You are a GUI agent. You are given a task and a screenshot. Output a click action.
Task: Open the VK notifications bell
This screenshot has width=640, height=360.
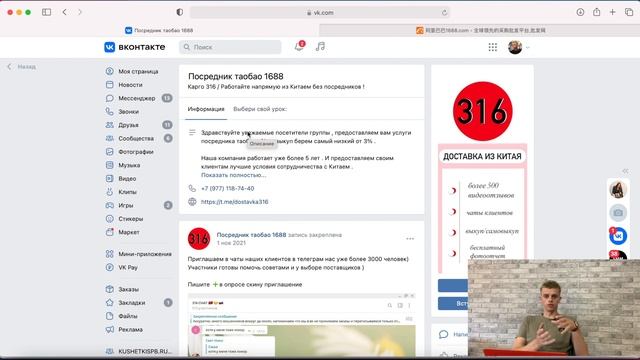(x=299, y=47)
